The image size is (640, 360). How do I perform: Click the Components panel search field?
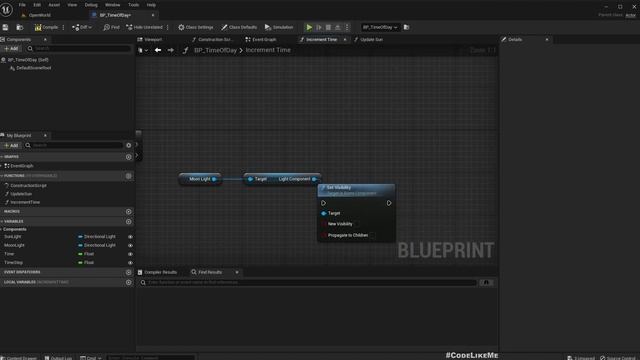point(78,49)
